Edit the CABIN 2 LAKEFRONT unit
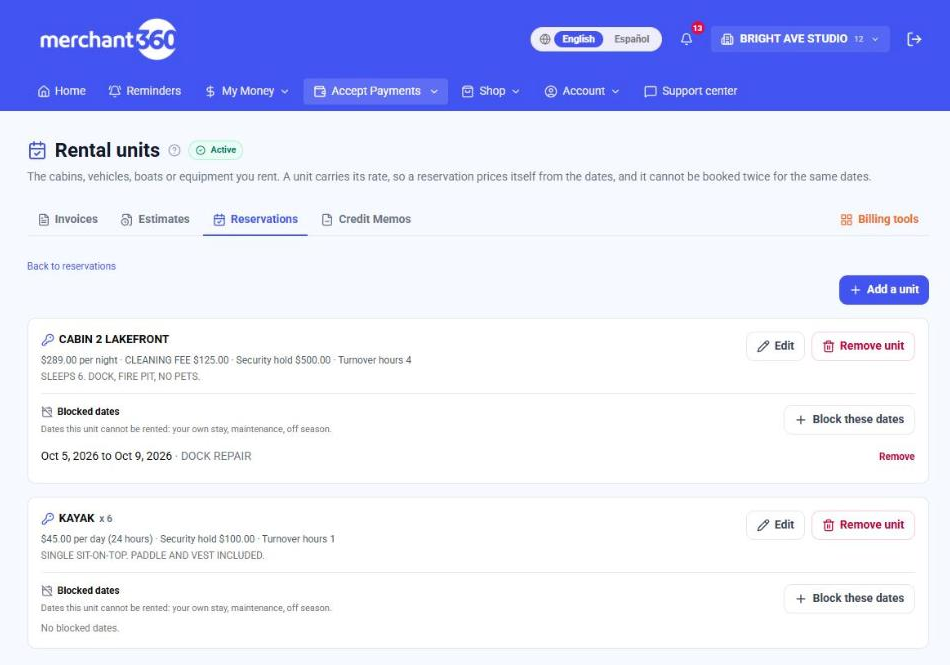 pos(775,346)
